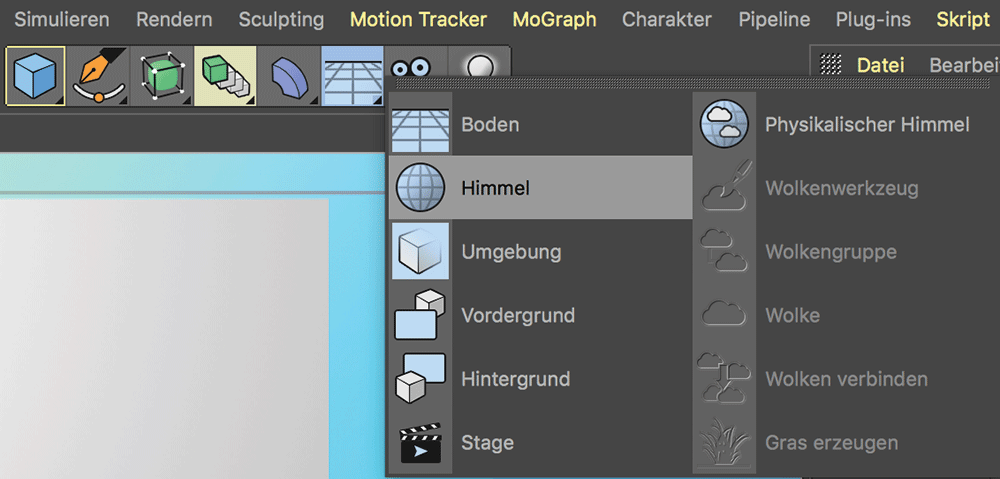Open the Motion Tracker menu
The image size is (1000, 479).
point(418,19)
